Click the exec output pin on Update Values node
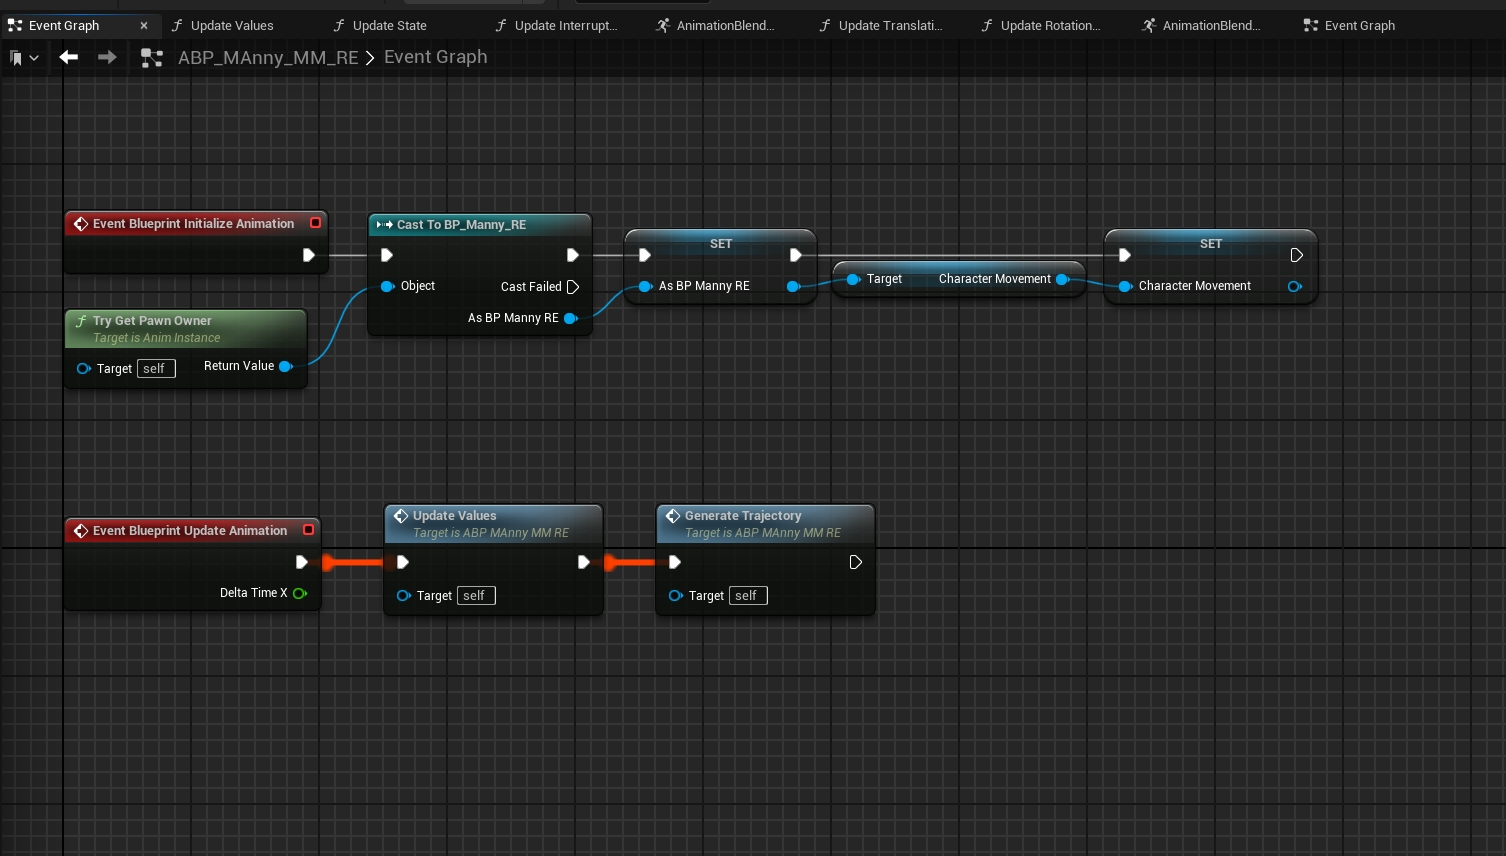This screenshot has height=856, width=1506. tap(584, 562)
